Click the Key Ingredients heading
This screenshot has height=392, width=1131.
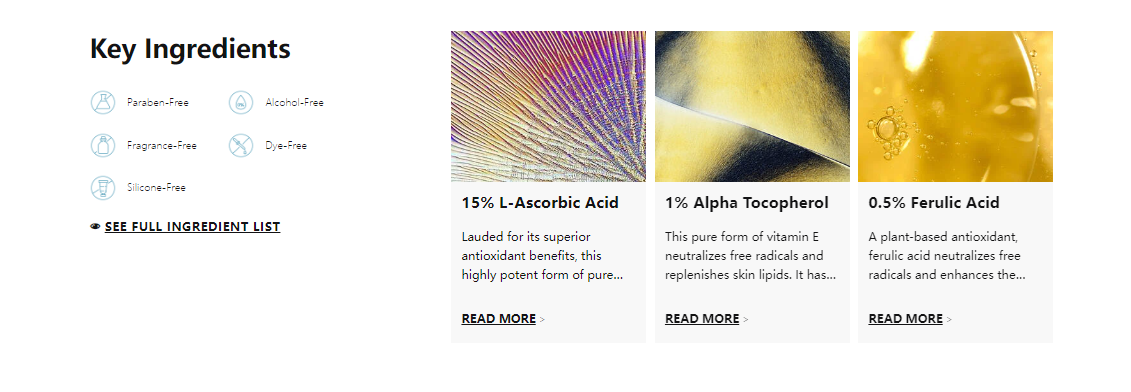(x=190, y=49)
